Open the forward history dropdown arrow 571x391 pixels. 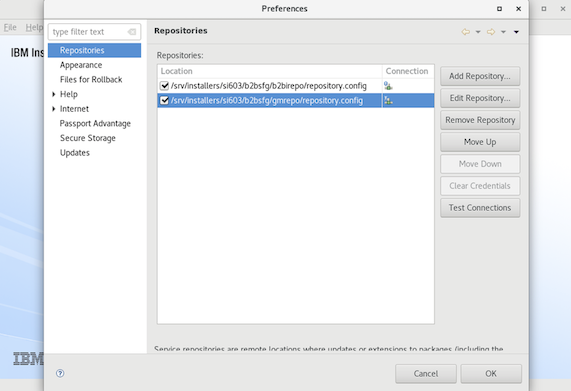(503, 32)
